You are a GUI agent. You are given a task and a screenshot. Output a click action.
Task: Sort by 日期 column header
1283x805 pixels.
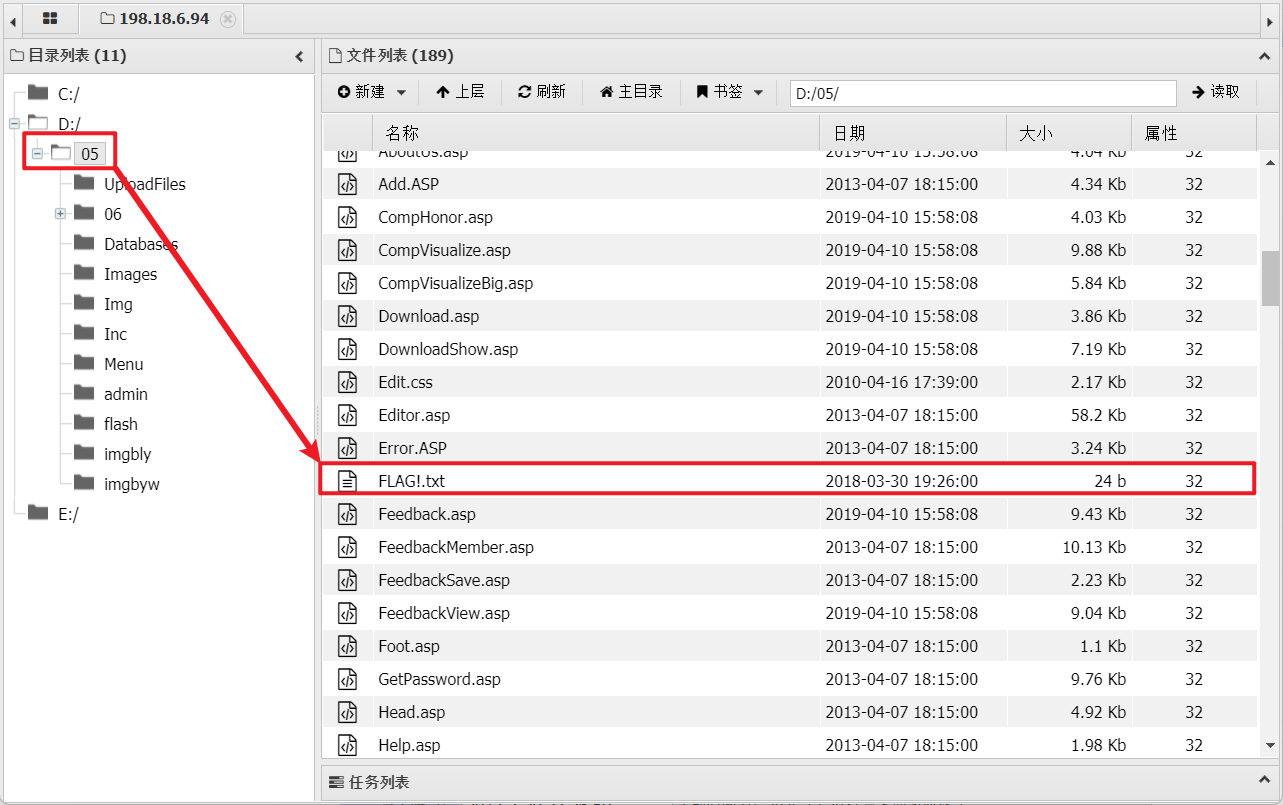coord(913,133)
